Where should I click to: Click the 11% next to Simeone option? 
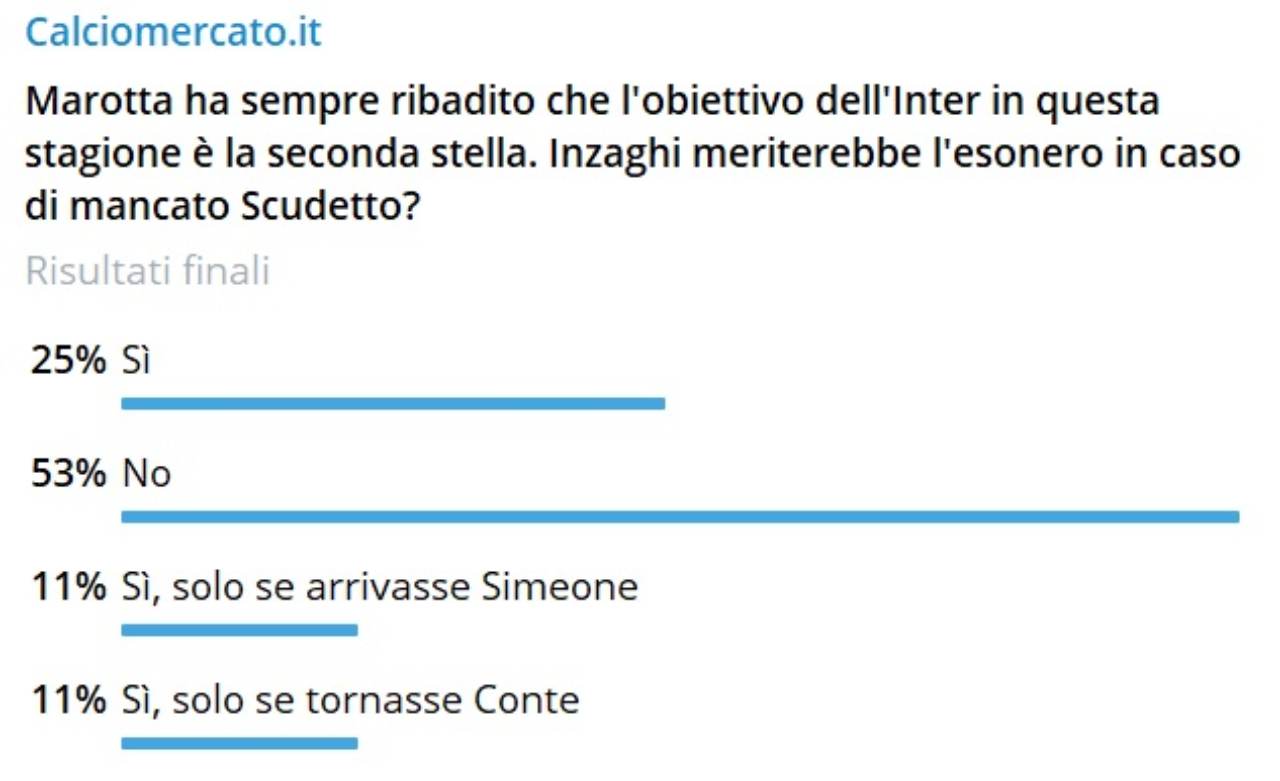[x=68, y=586]
